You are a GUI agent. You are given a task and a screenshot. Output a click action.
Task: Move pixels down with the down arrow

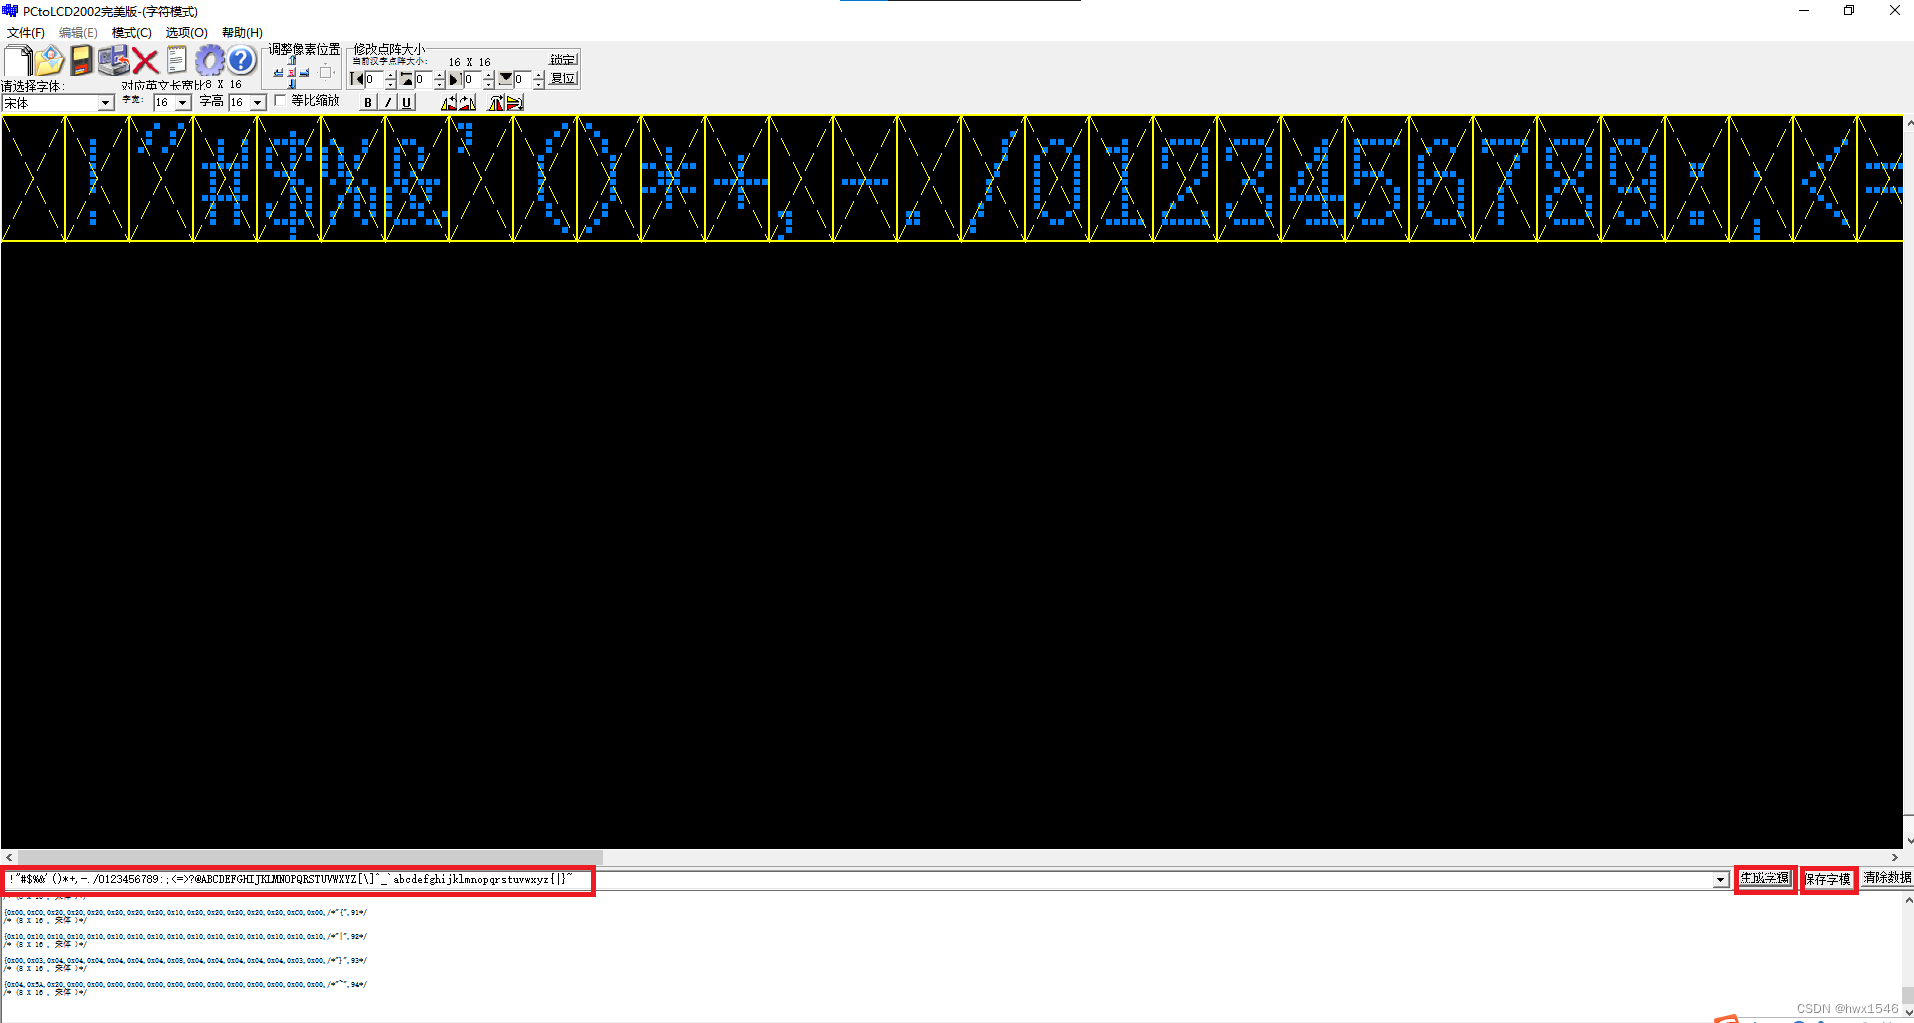tap(292, 84)
